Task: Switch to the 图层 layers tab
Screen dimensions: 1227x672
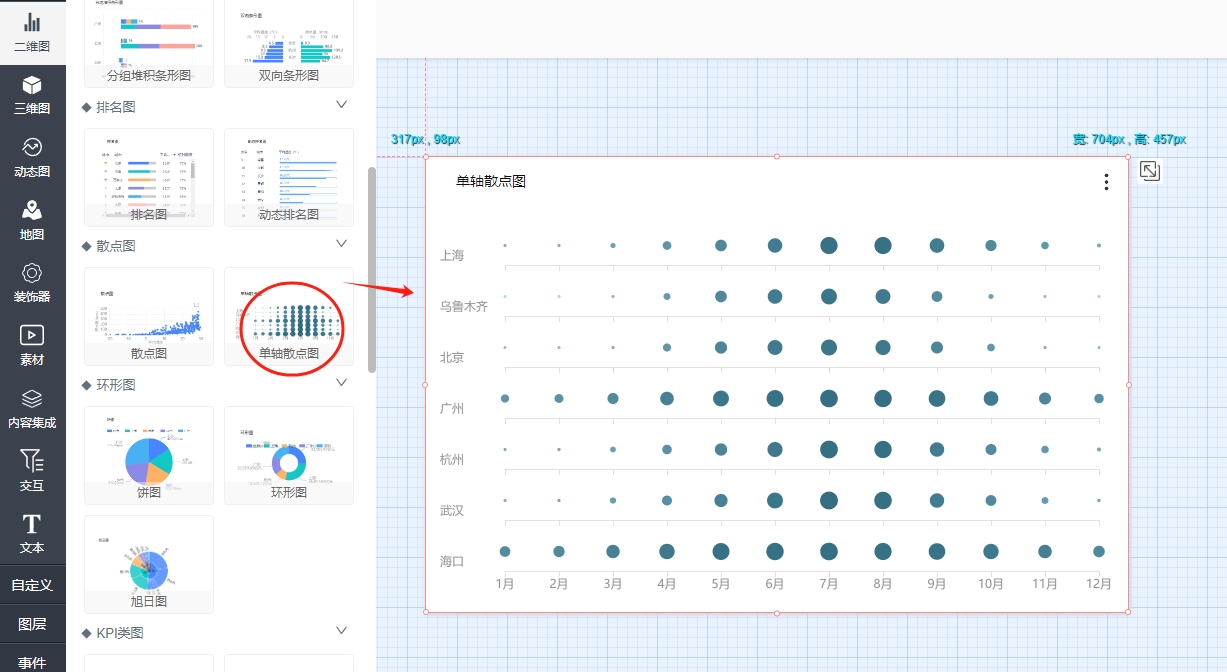Action: 32,624
